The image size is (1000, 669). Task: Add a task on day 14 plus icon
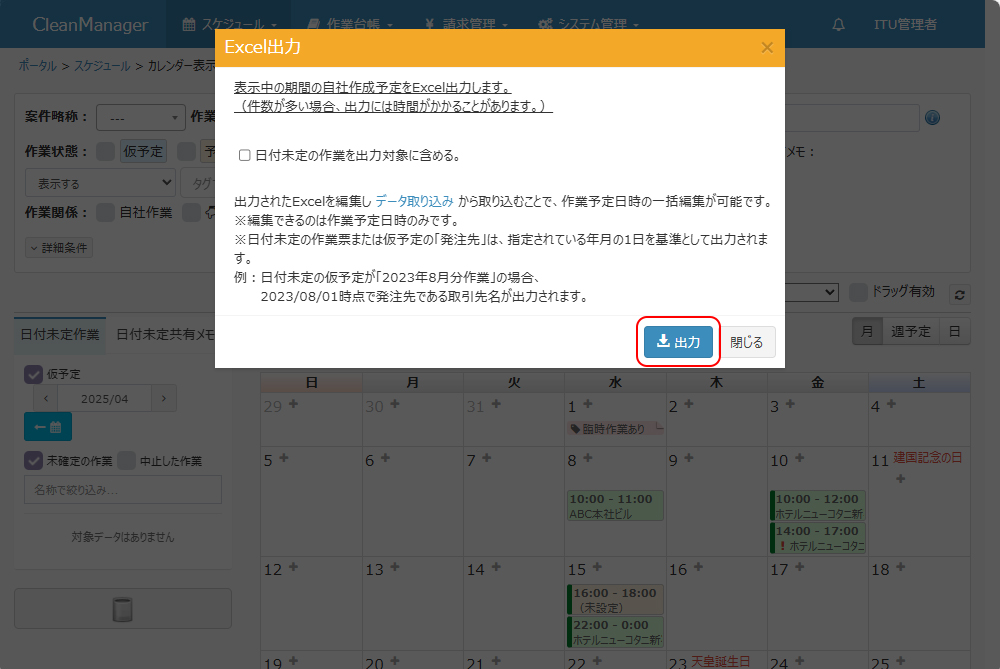pos(496,567)
